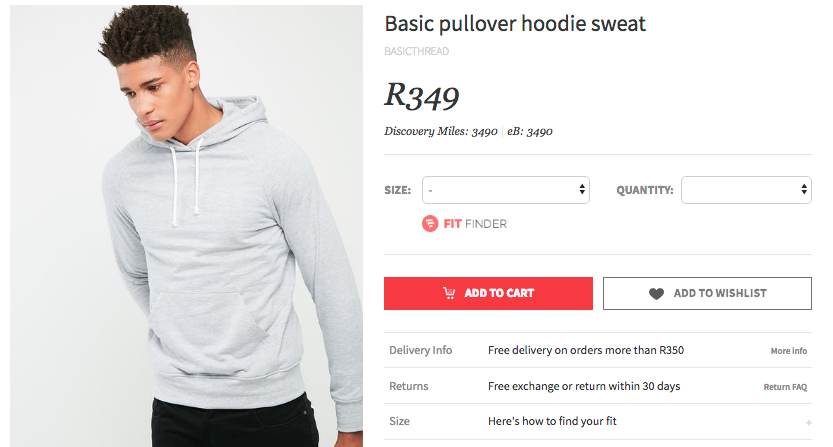Open the More Info delivery link

(788, 351)
